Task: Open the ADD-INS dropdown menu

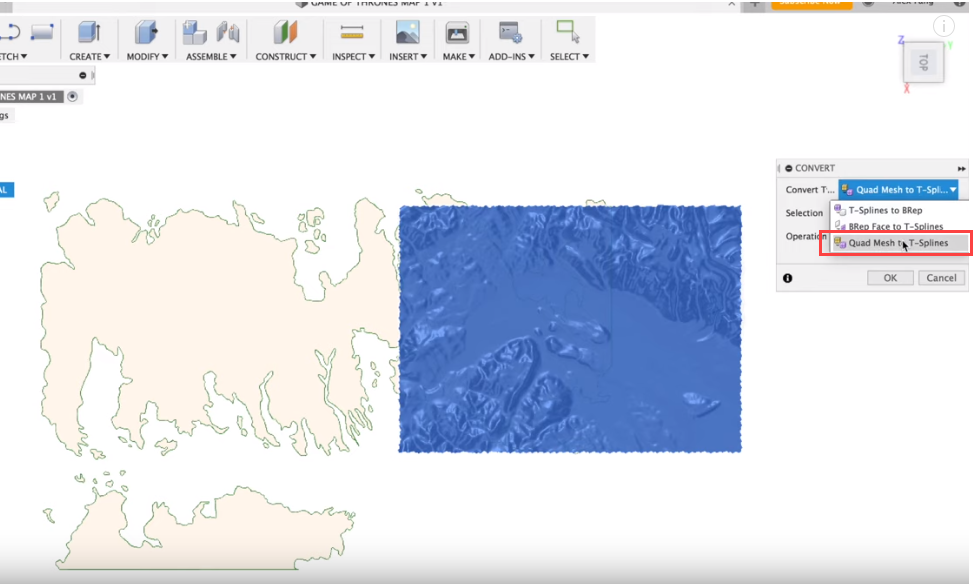Action: coord(511,56)
